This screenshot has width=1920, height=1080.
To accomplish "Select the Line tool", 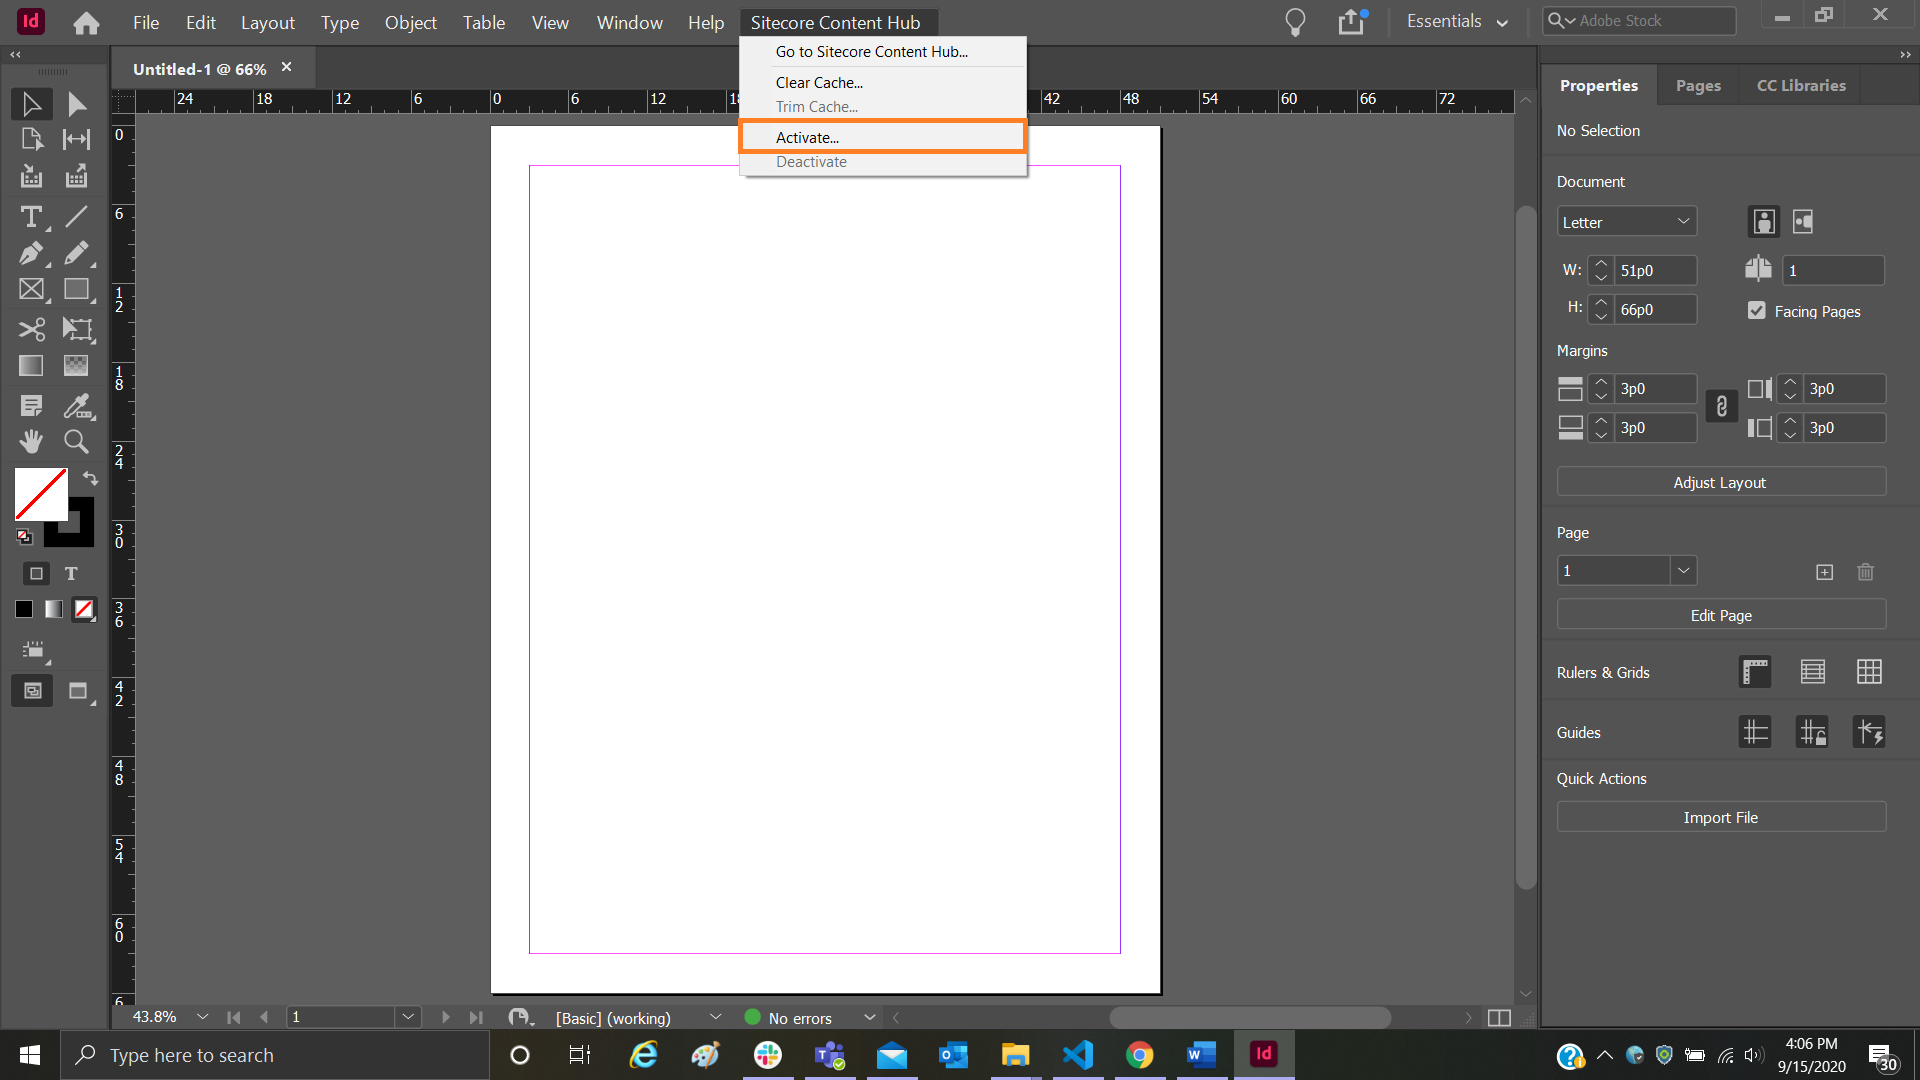I will coord(77,216).
